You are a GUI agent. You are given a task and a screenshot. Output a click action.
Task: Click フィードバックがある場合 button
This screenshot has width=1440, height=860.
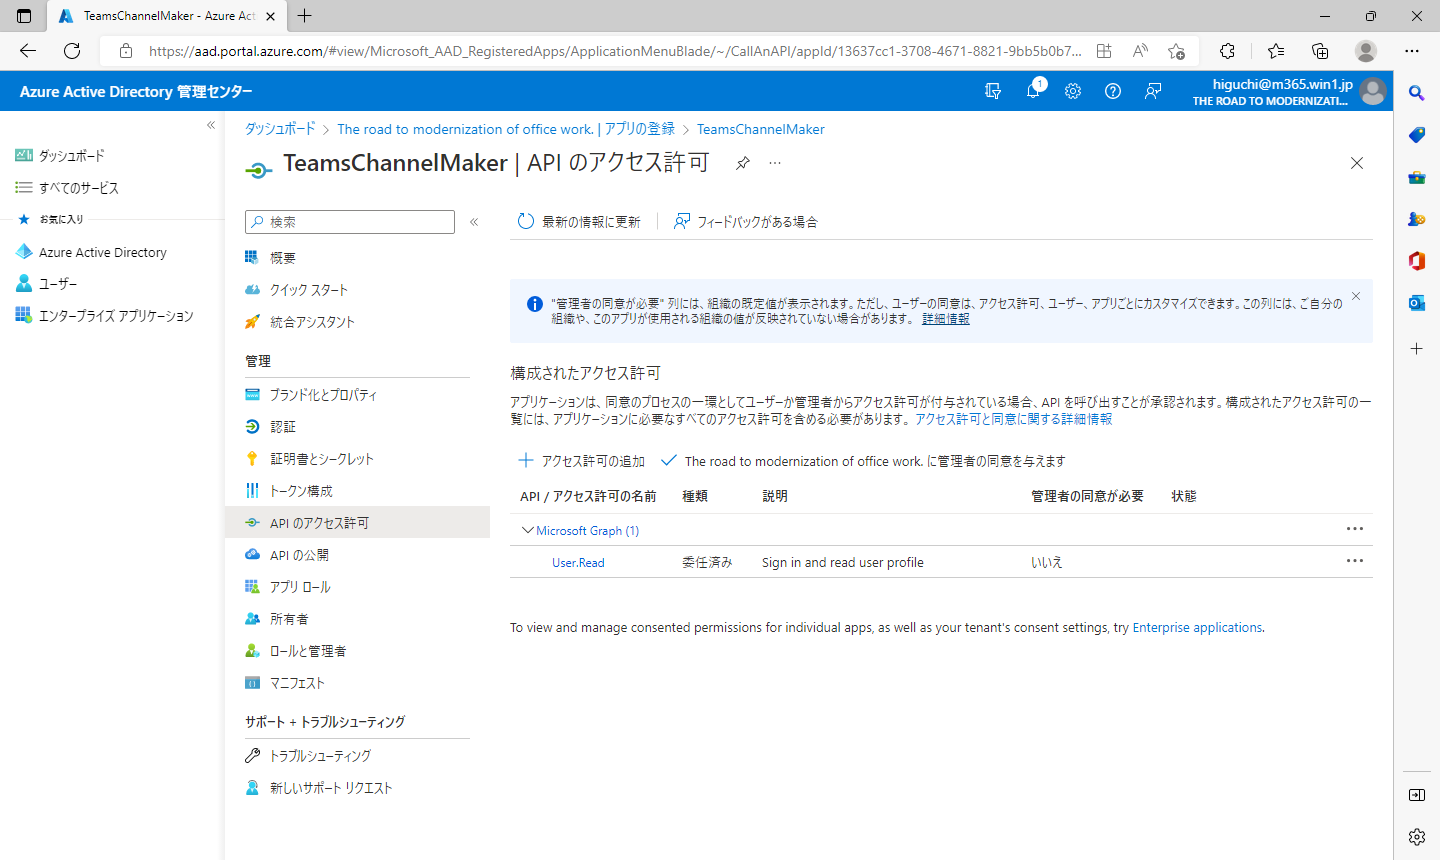point(746,222)
